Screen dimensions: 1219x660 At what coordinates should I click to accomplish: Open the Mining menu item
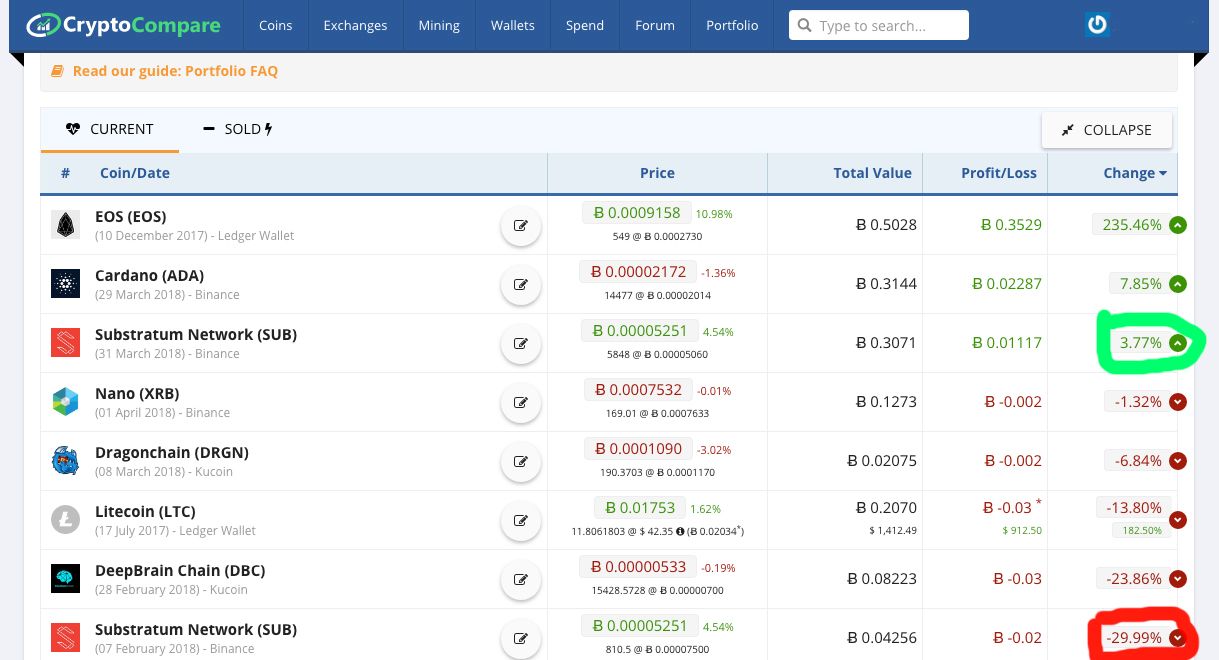pos(439,25)
